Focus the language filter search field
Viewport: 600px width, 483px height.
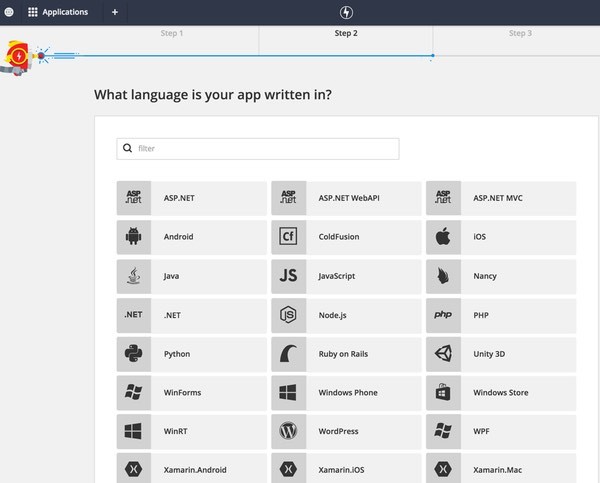click(258, 148)
